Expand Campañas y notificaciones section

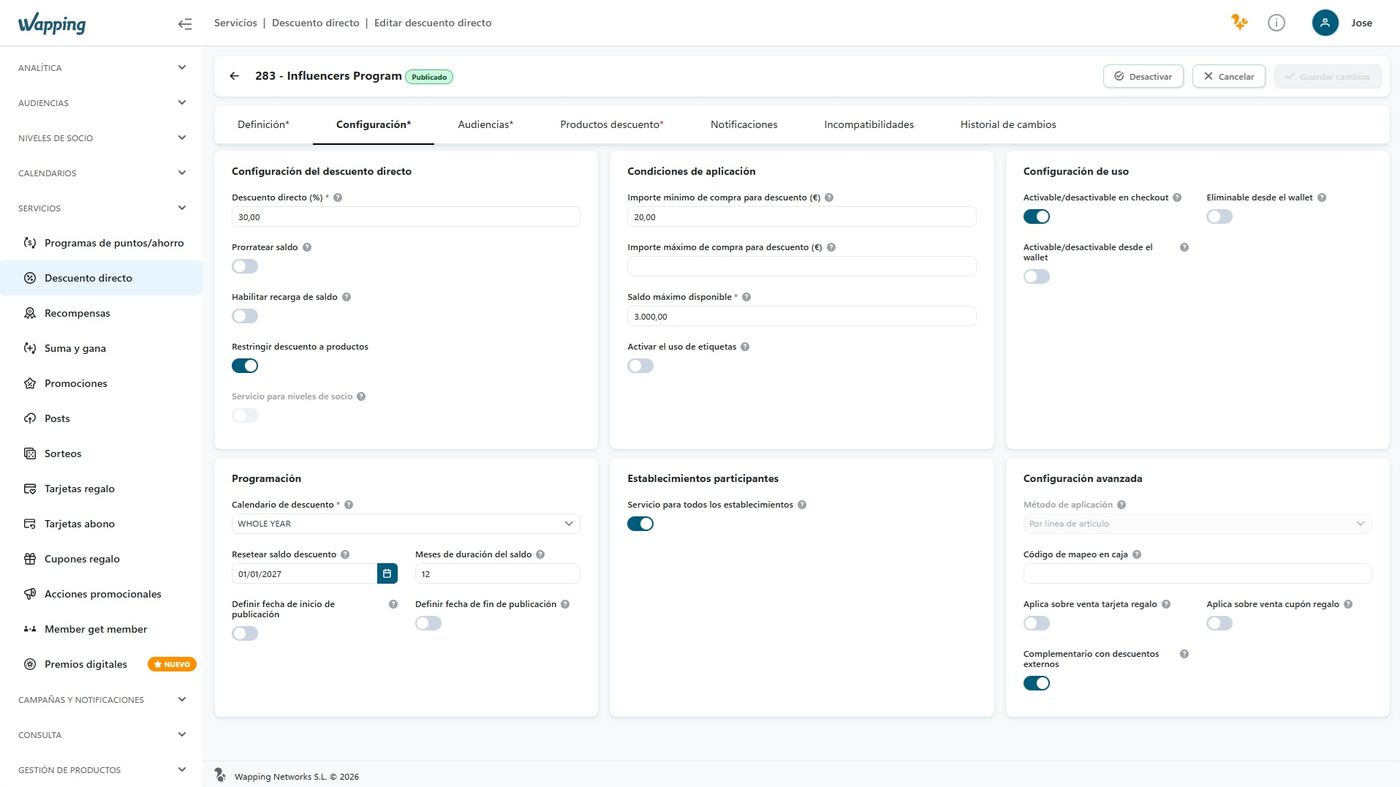[x=101, y=700]
